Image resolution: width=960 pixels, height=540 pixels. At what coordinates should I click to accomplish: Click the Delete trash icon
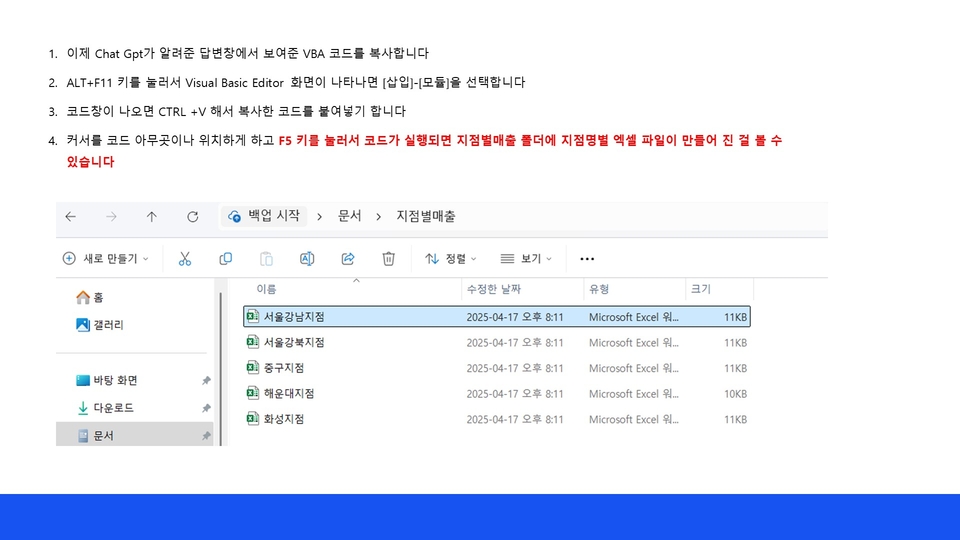pyautogui.click(x=388, y=259)
